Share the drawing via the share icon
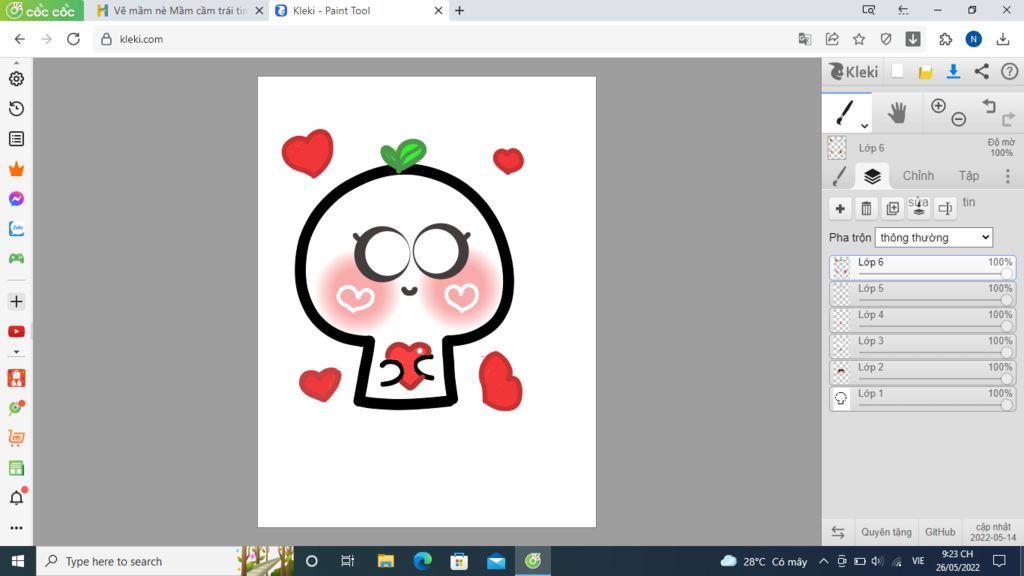1024x576 pixels. tap(982, 72)
